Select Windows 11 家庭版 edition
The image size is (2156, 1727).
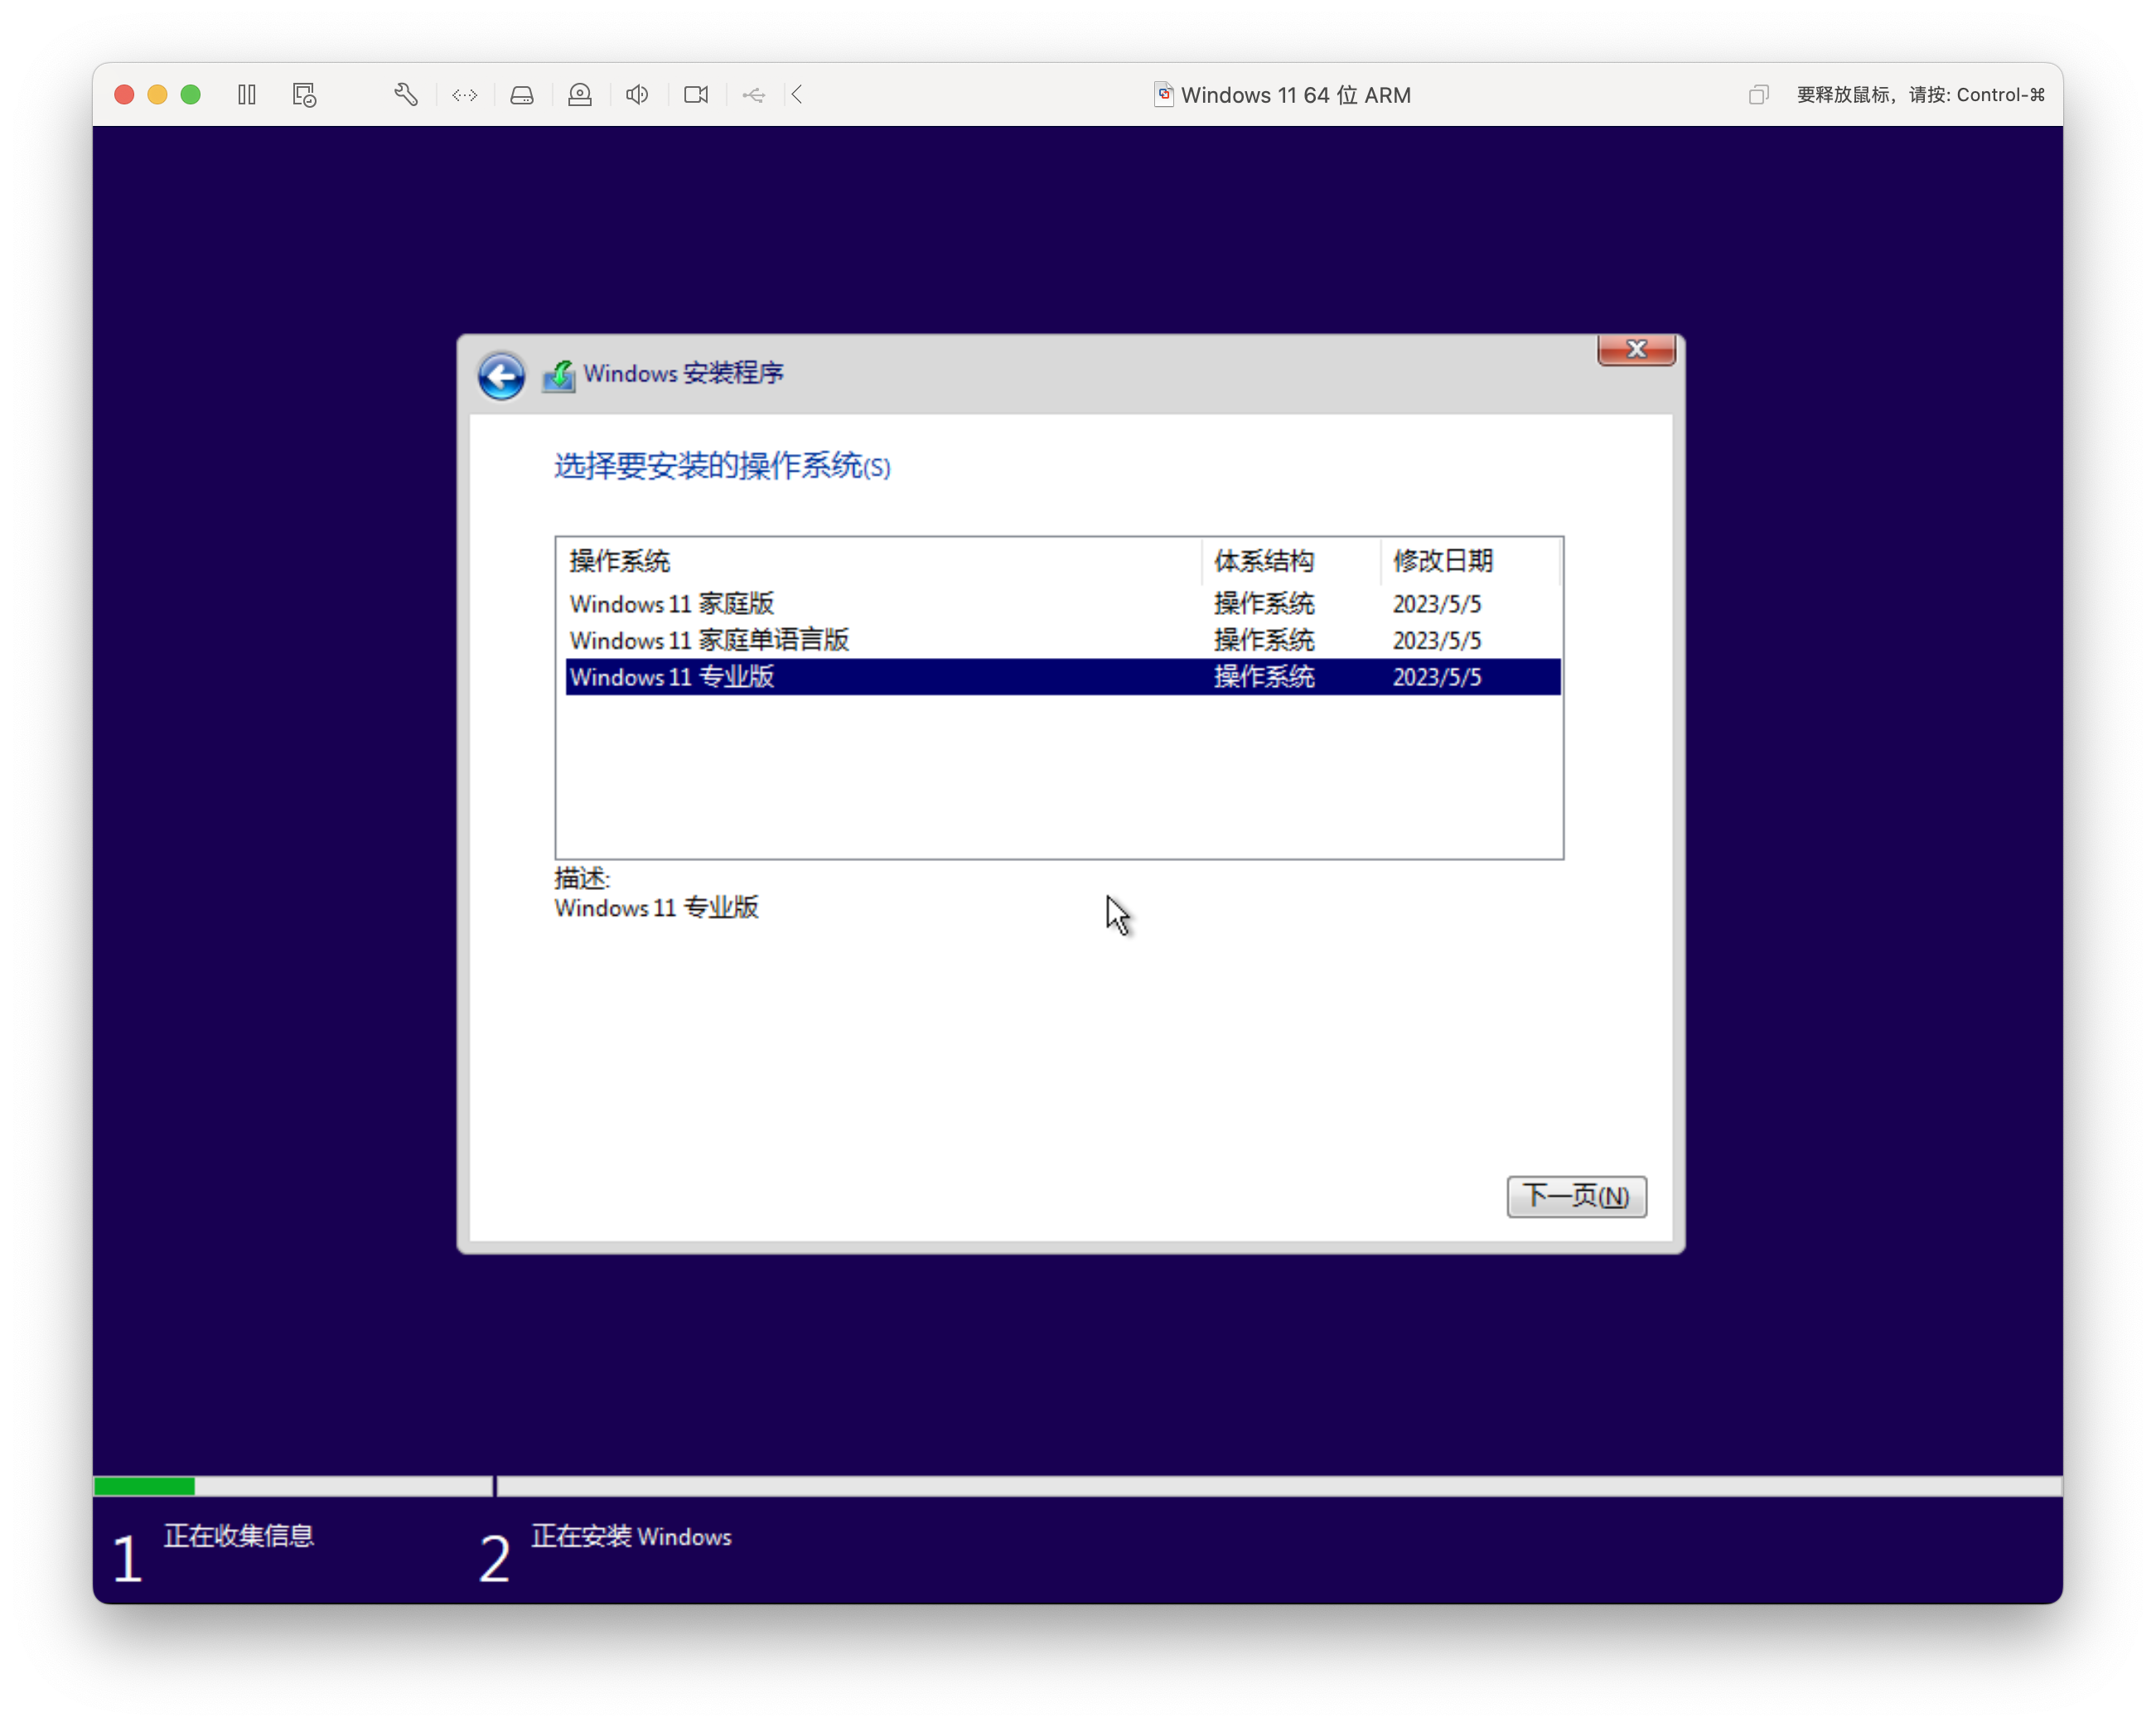[x=672, y=604]
